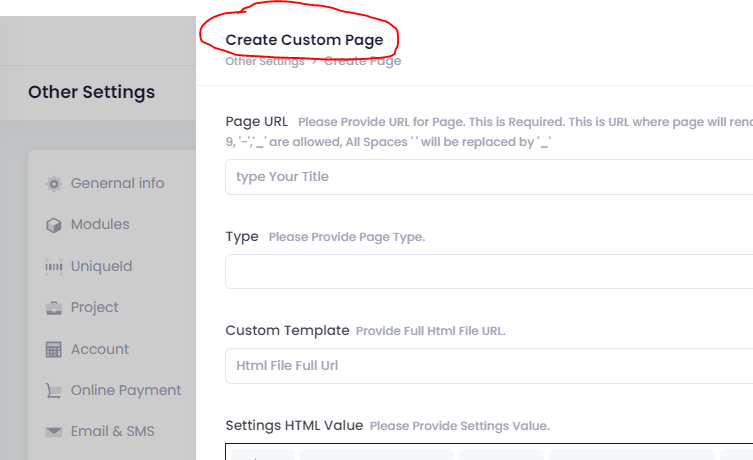Screen dimensions: 753x460
Task: Open the Online Payment settings
Action: (x=126, y=390)
